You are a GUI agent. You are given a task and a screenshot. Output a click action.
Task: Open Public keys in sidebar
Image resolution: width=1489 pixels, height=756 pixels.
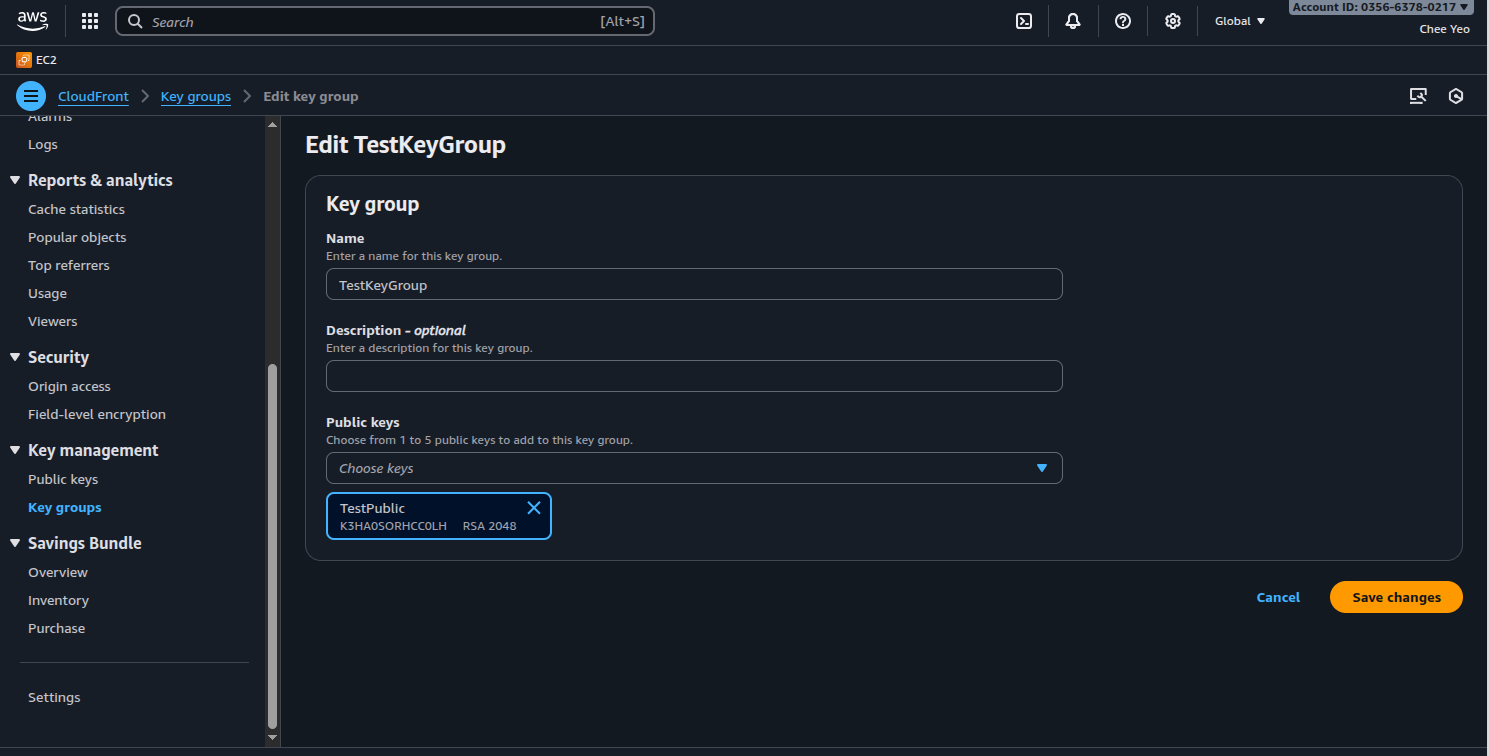pyautogui.click(x=63, y=479)
